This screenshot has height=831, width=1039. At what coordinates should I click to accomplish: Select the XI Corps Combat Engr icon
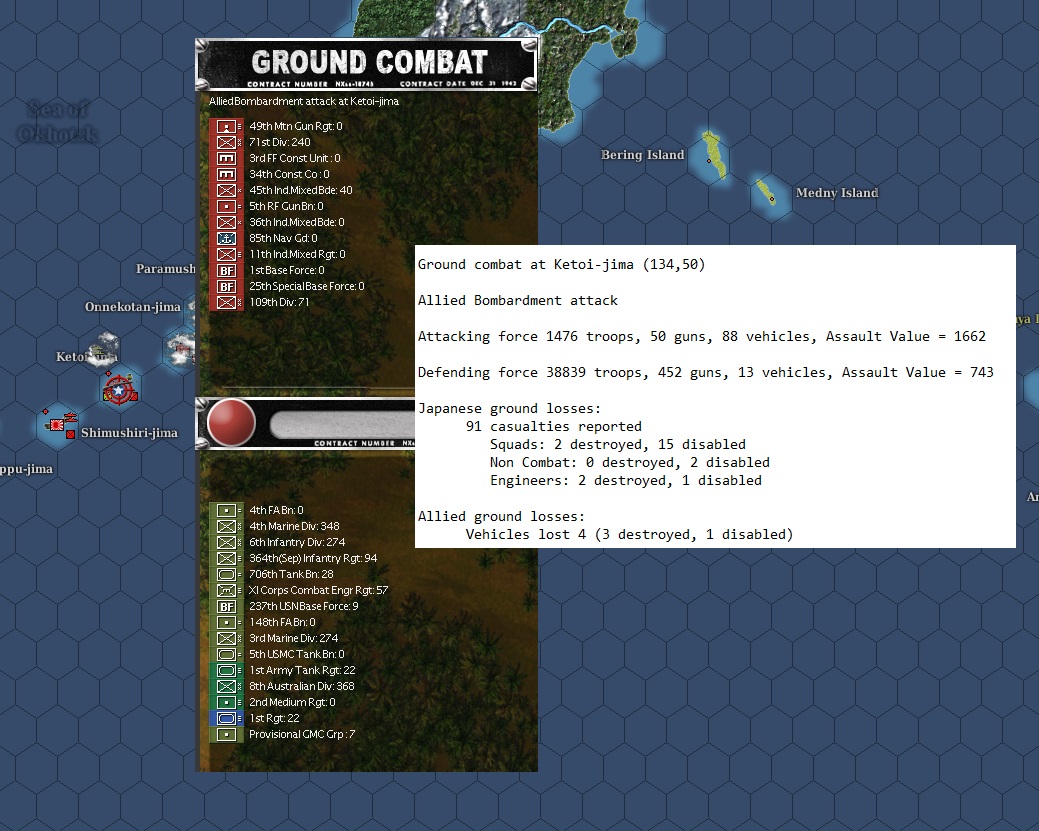(227, 590)
